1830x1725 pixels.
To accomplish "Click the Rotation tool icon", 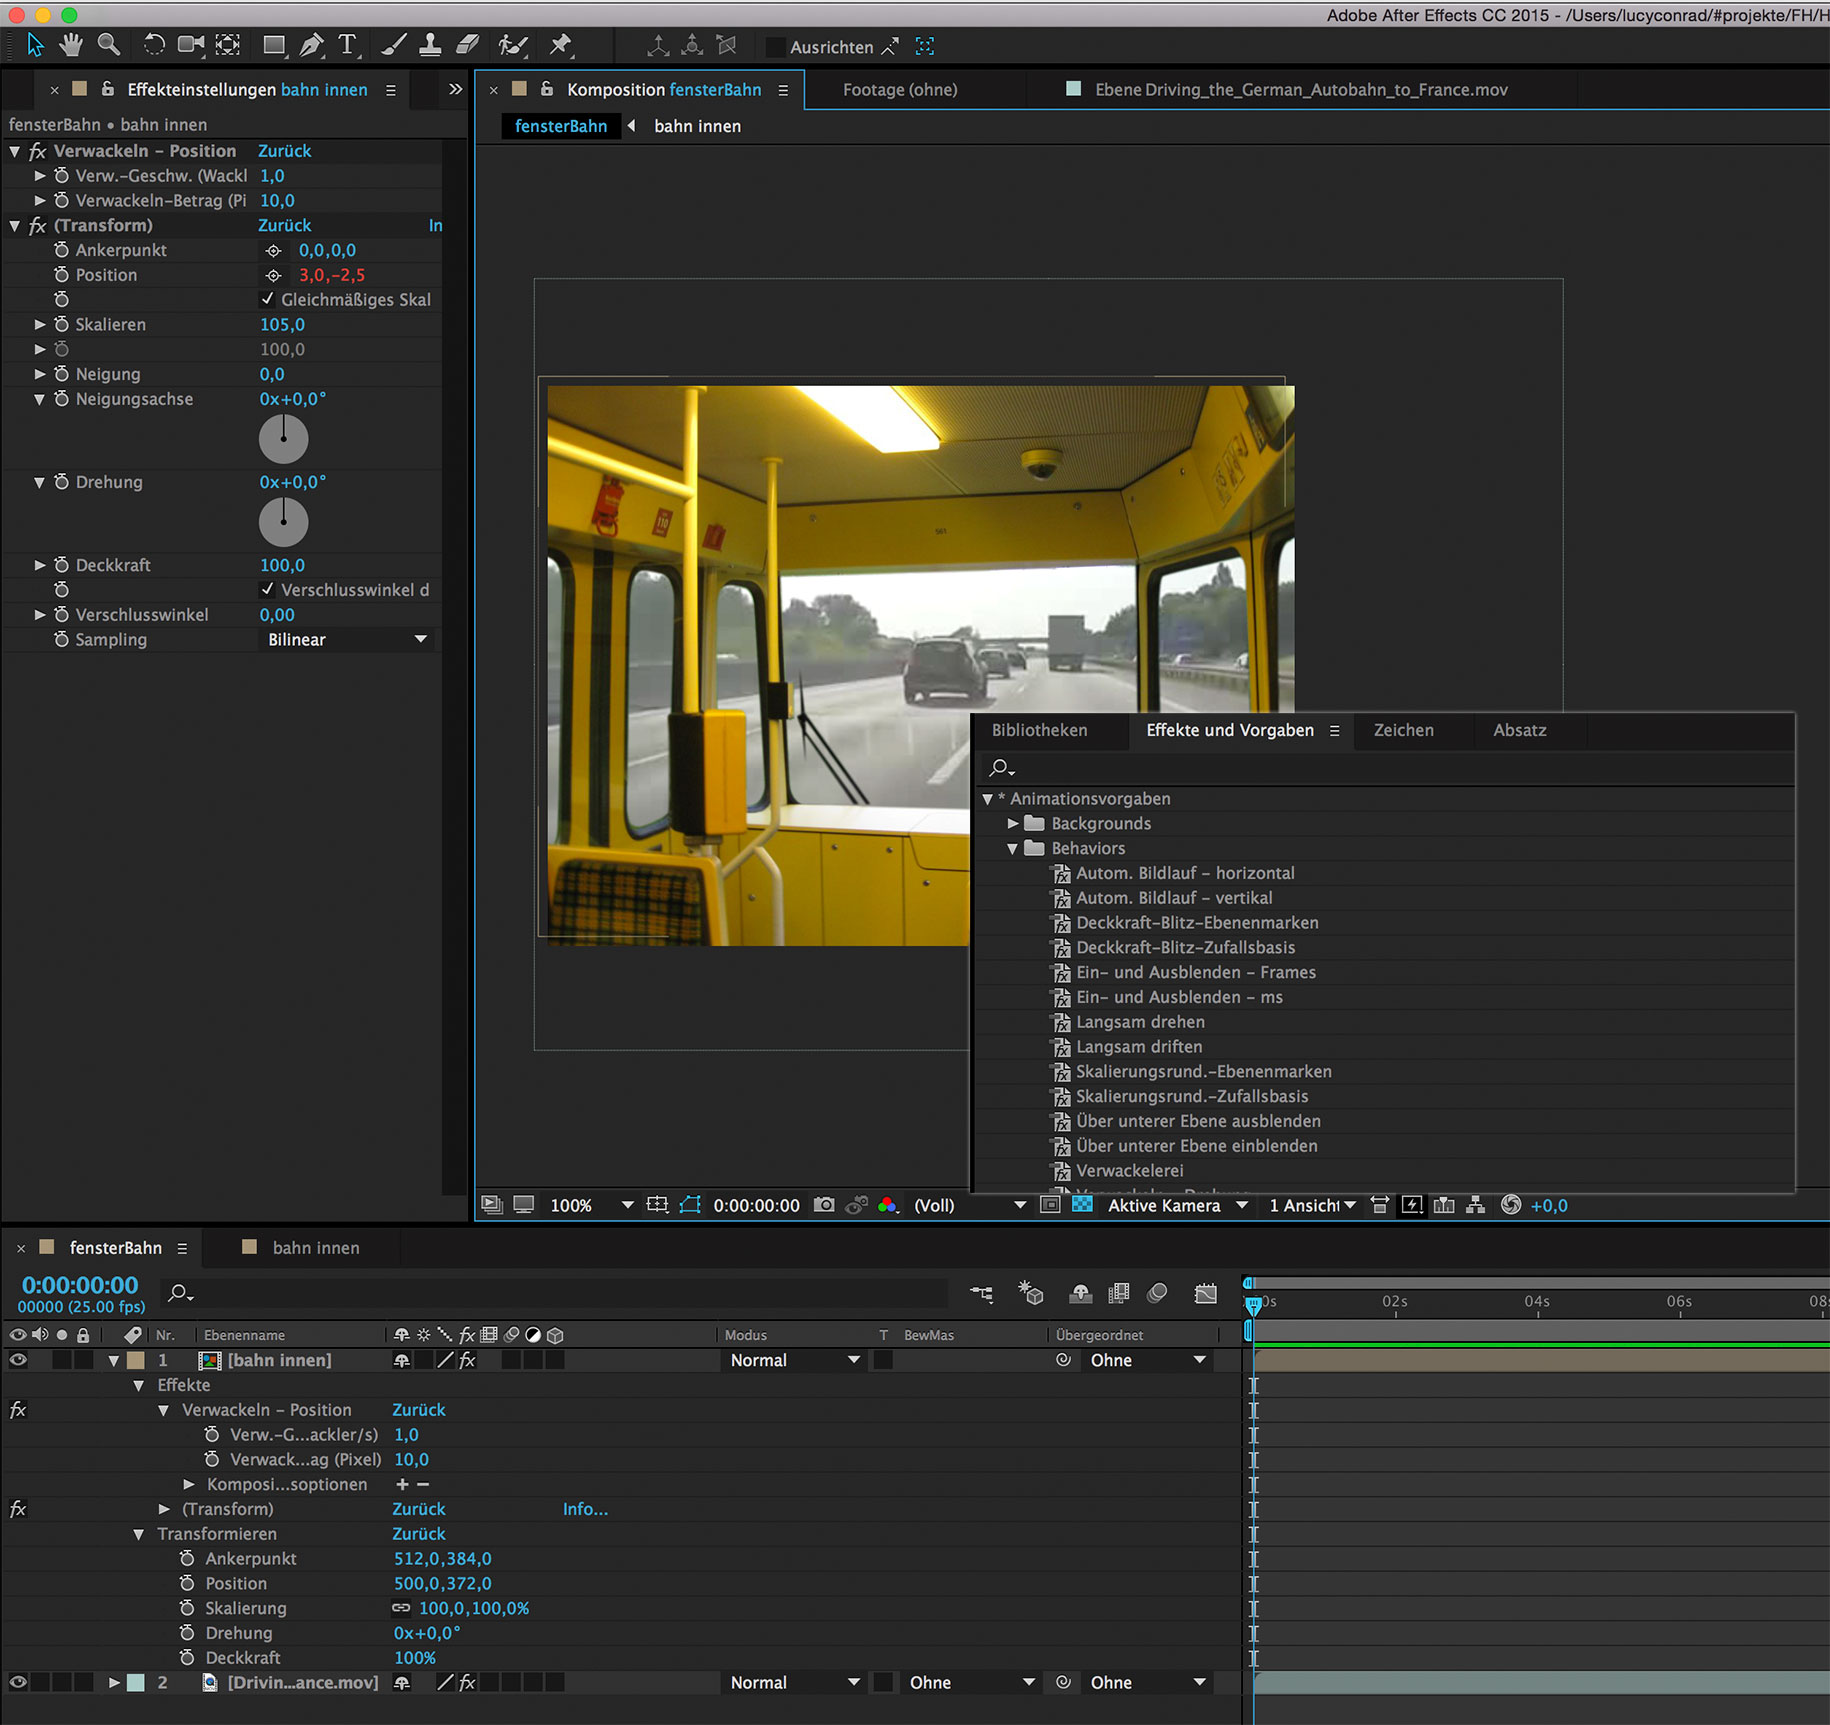I will pyautogui.click(x=154, y=45).
